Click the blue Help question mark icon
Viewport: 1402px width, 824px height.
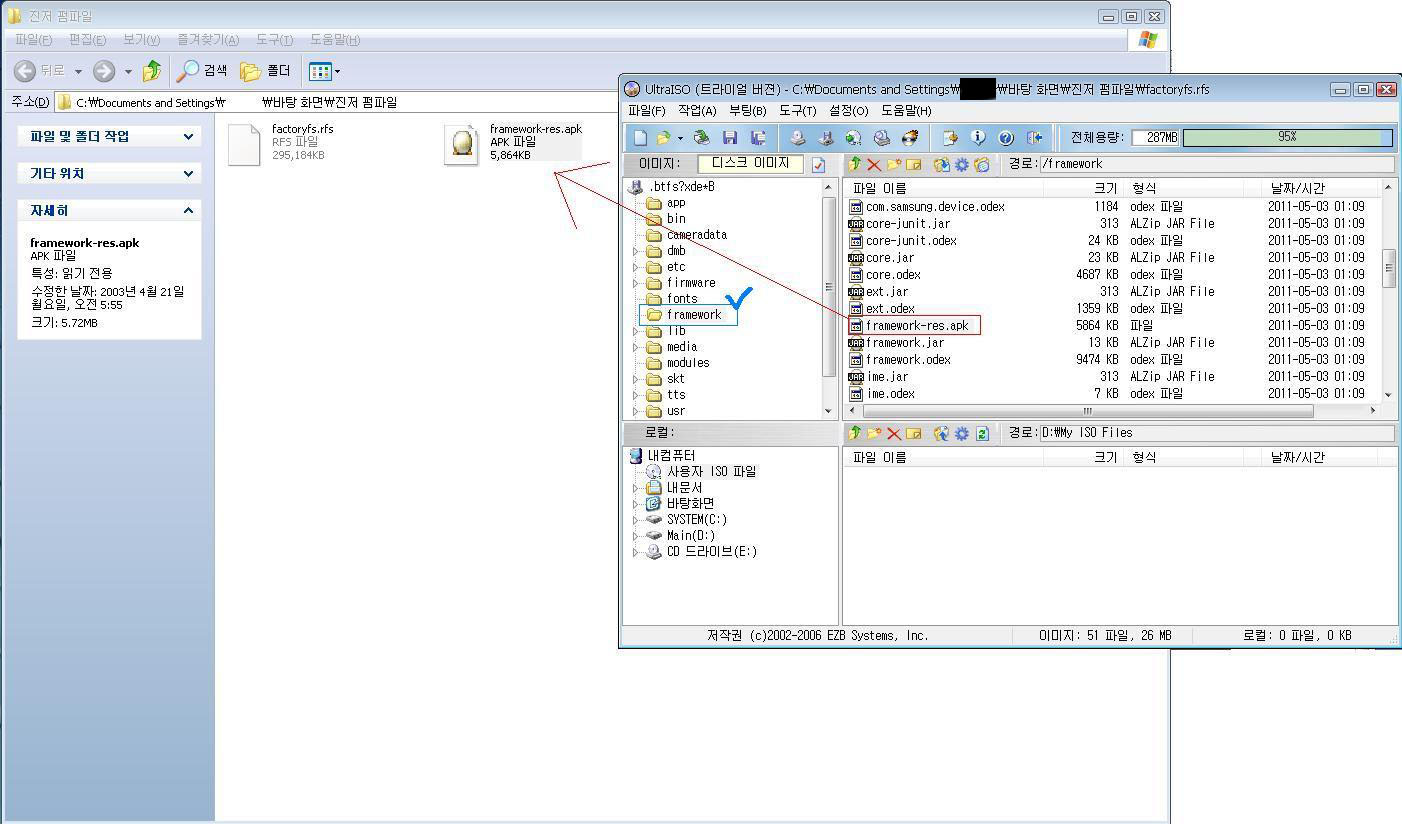click(1006, 138)
